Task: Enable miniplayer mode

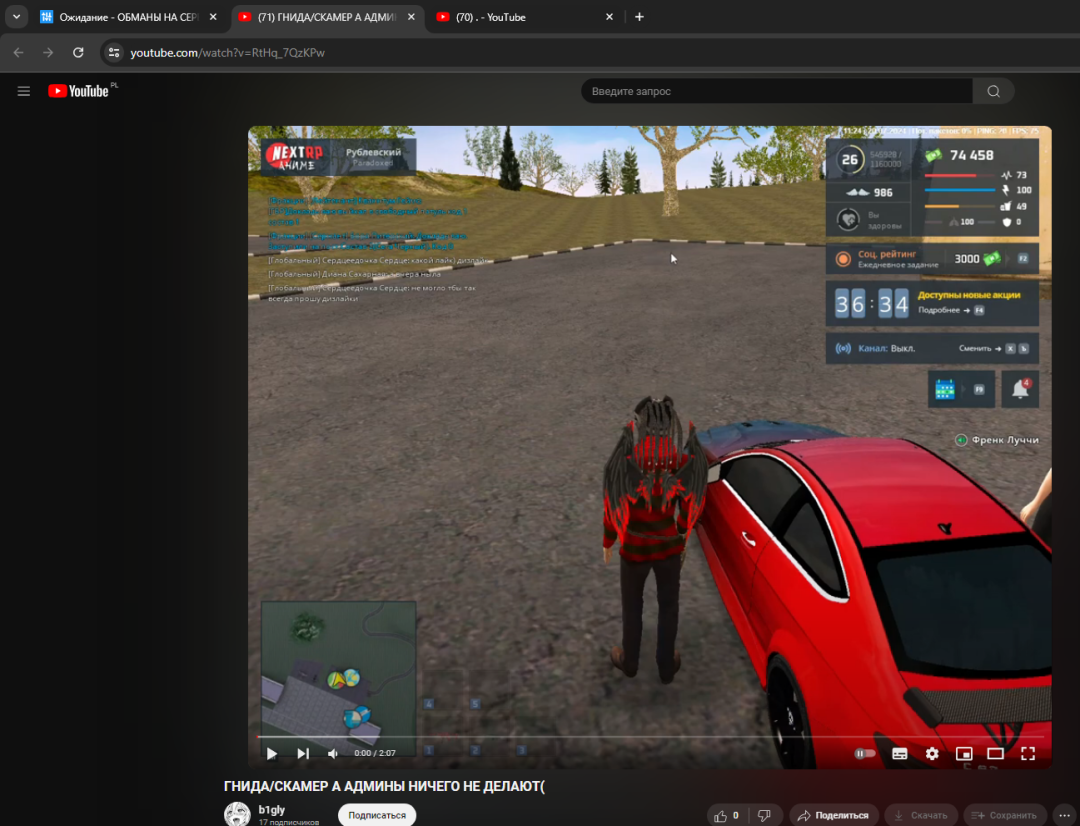Action: pyautogui.click(x=964, y=753)
